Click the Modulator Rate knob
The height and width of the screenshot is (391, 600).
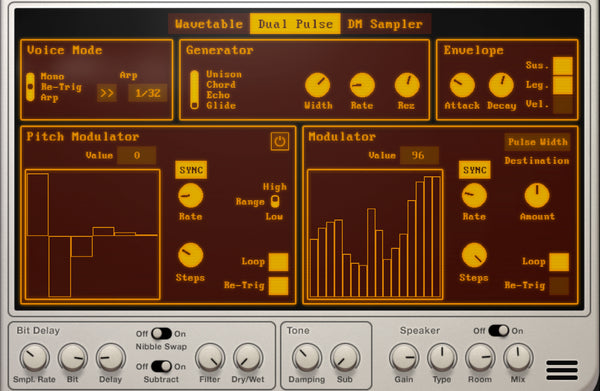pyautogui.click(x=474, y=196)
